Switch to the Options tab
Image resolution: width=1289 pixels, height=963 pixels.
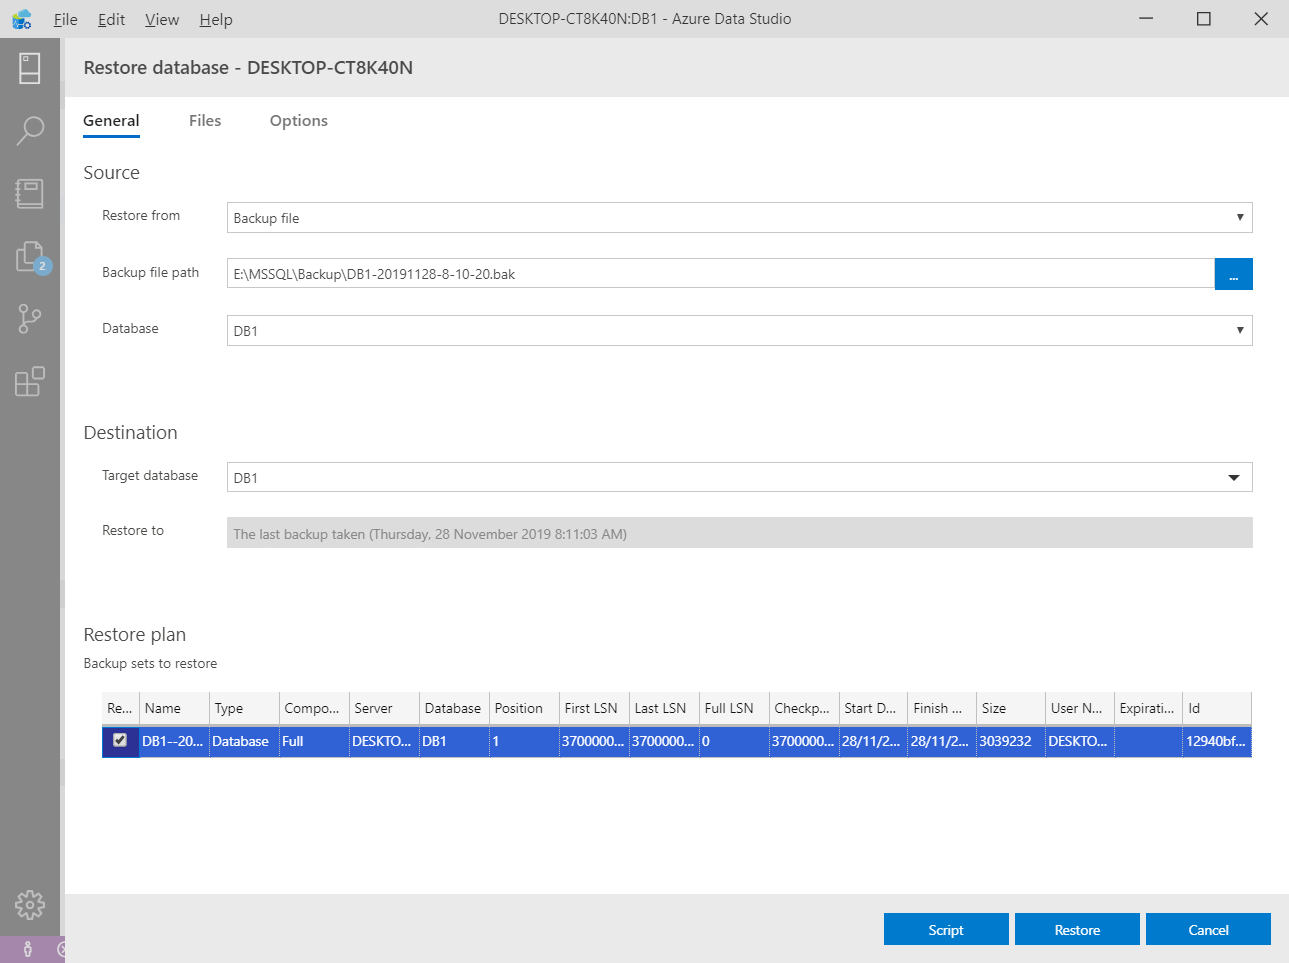click(299, 121)
